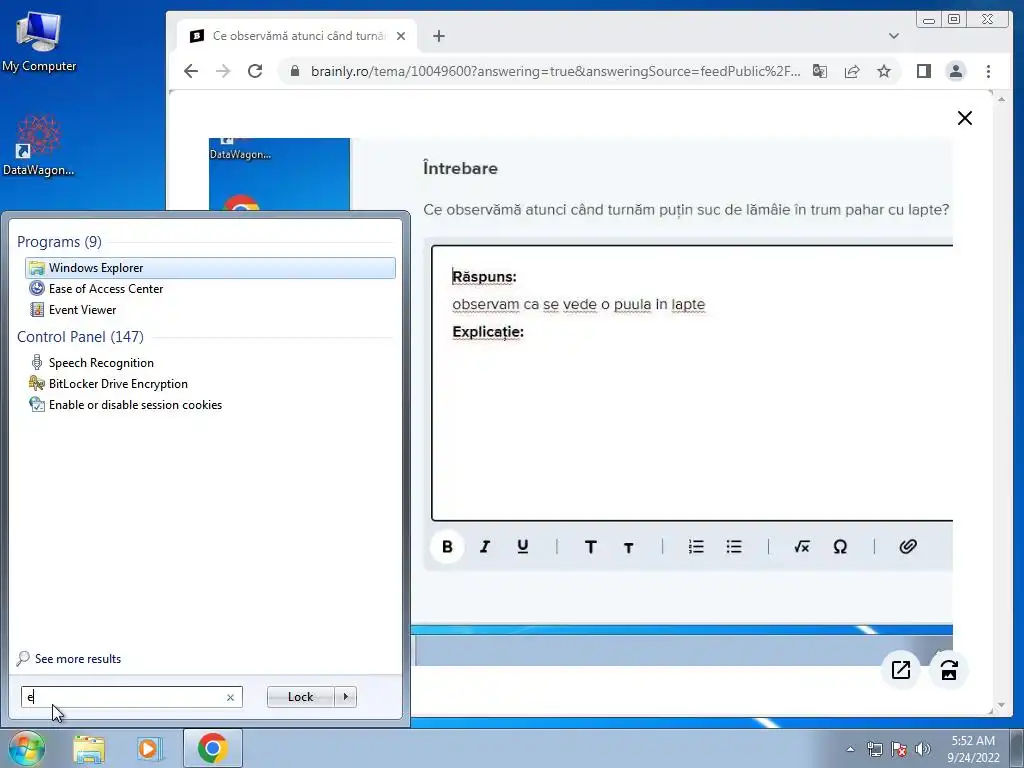Click the rotate image icon button
The image size is (1024, 768).
click(949, 670)
